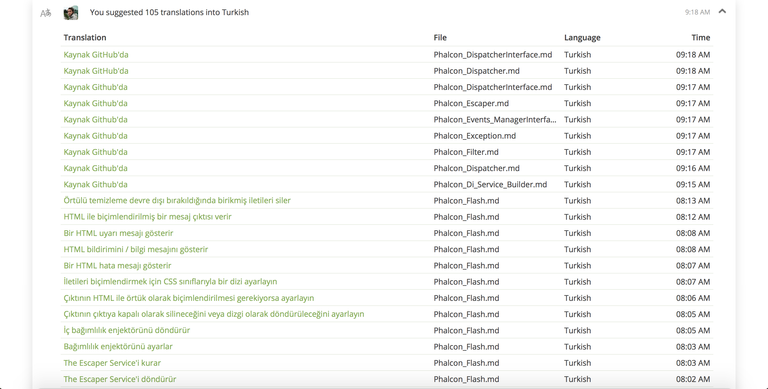The width and height of the screenshot is (768, 389).
Task: Open 'HTML bildirimini / bilgi mesajını gösterir'
Action: pyautogui.click(x=136, y=249)
